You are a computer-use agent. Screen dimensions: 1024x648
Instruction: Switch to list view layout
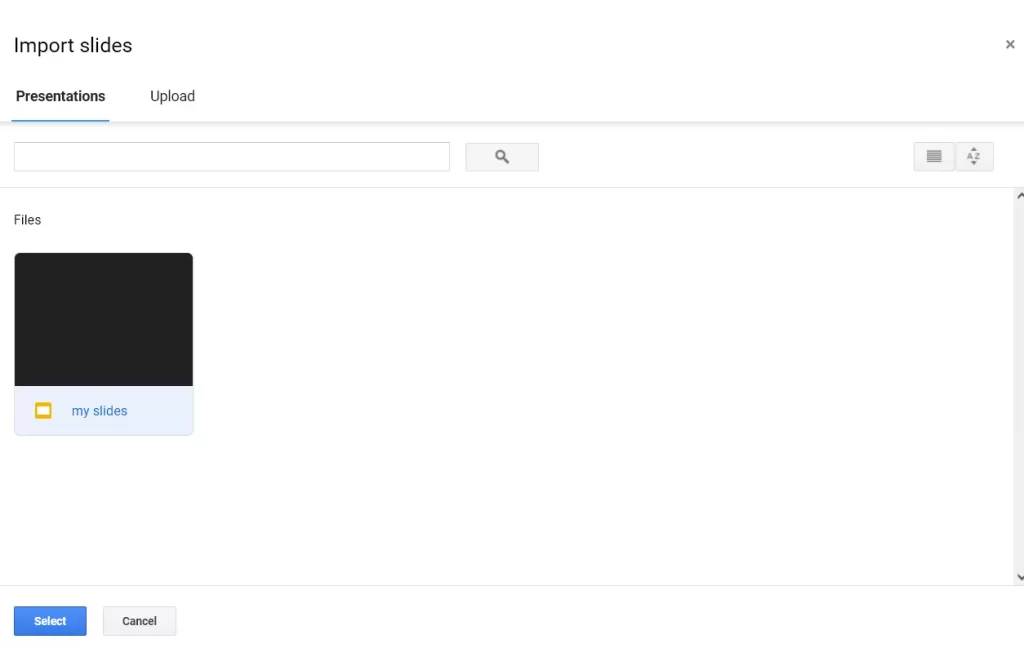pos(934,157)
